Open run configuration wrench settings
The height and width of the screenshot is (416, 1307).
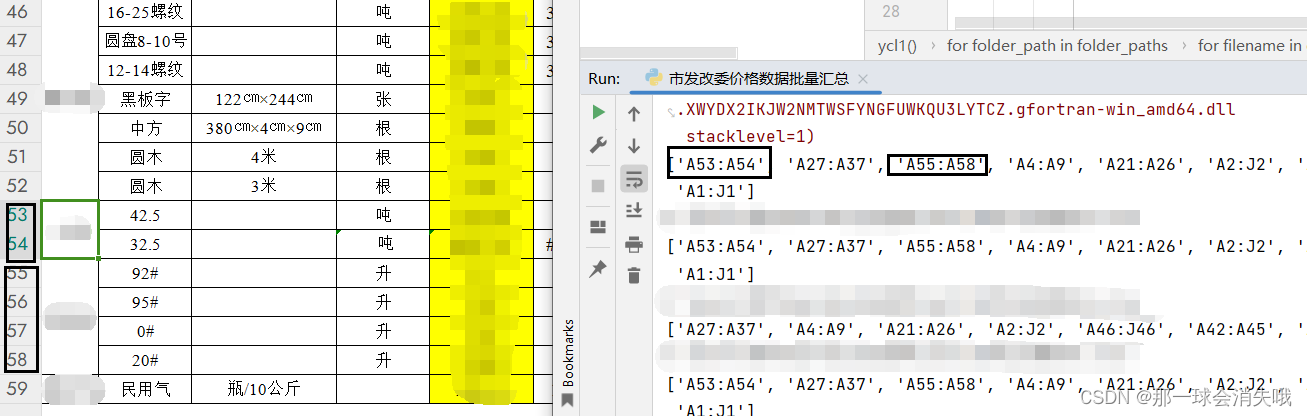[599, 146]
